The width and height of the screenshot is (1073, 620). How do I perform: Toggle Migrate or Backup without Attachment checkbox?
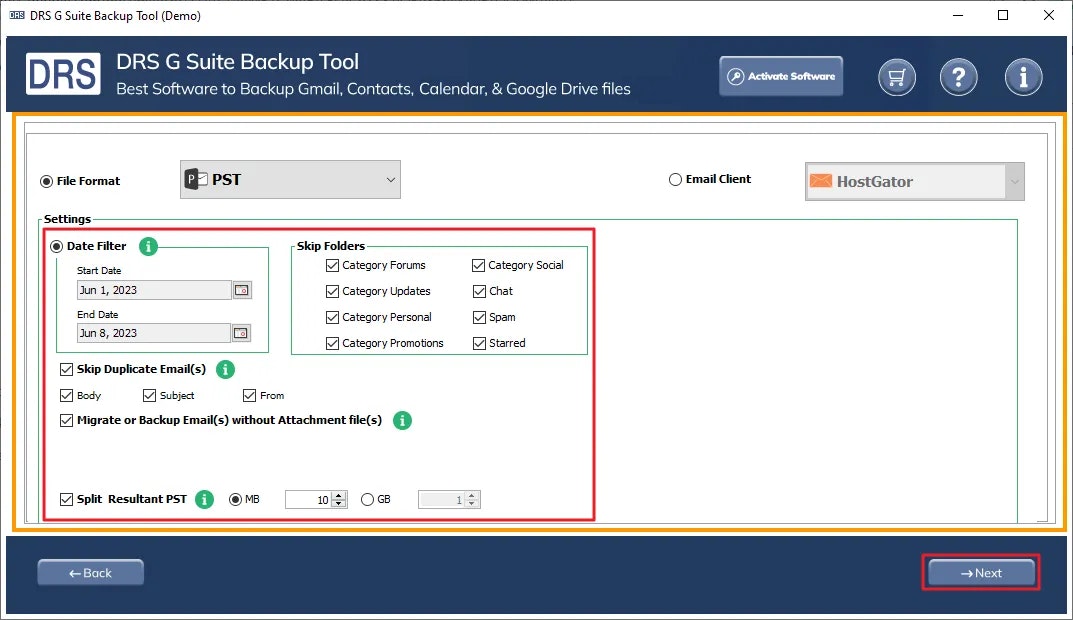tap(66, 420)
